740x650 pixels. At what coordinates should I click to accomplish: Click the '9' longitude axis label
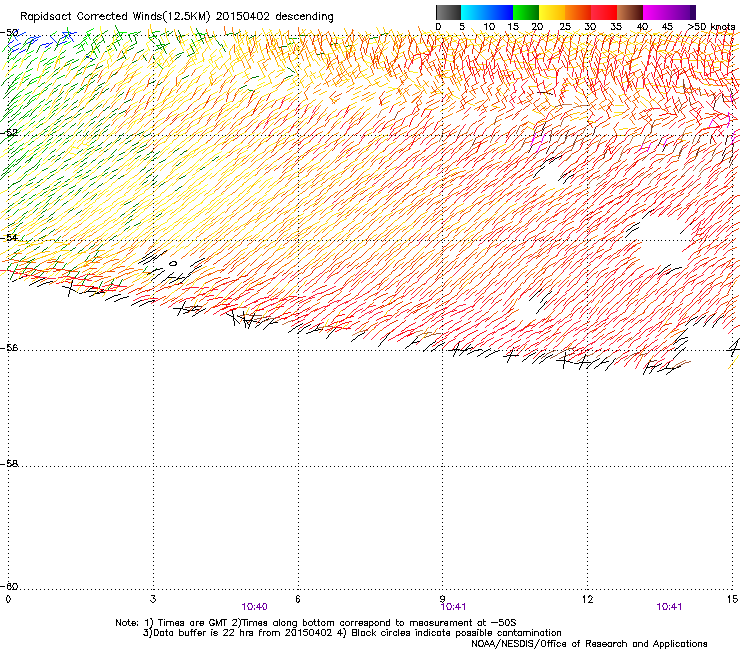coord(443,599)
